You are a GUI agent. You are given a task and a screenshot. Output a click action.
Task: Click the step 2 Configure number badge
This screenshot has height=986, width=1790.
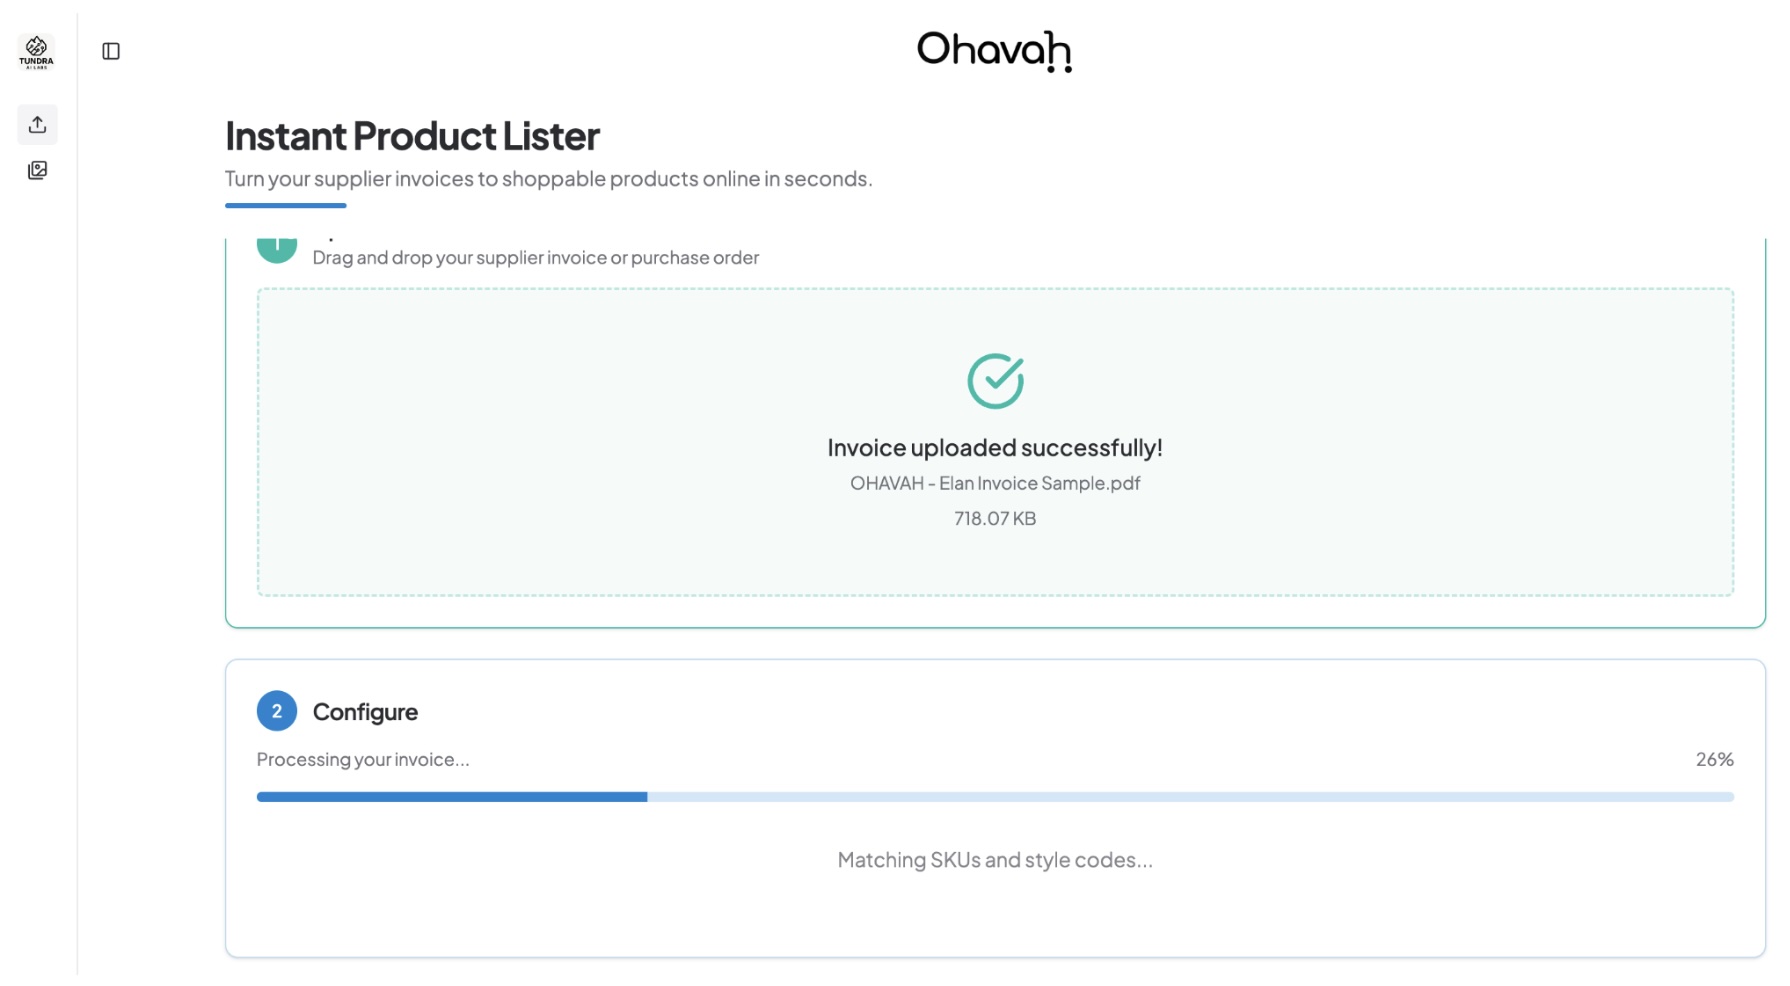tap(277, 711)
